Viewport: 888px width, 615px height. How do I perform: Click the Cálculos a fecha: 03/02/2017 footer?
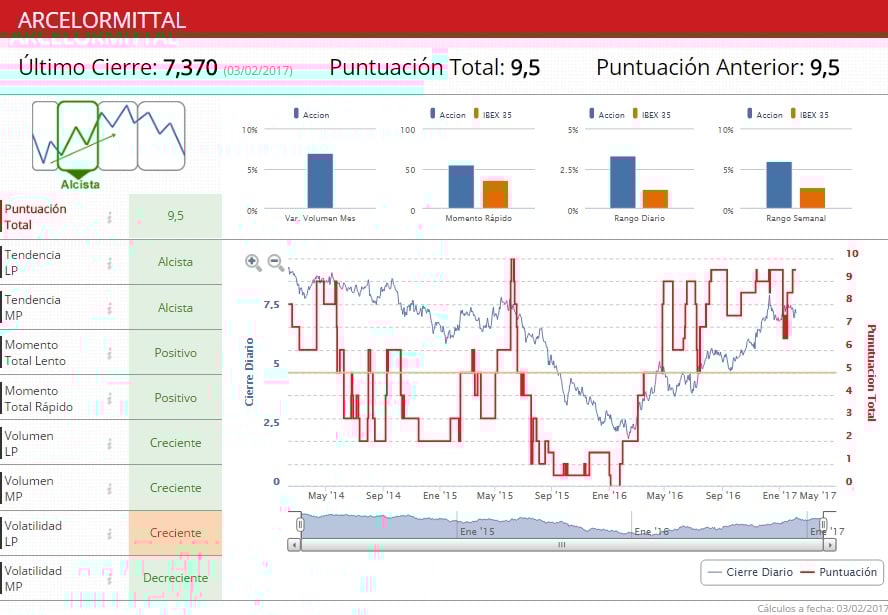click(x=822, y=609)
